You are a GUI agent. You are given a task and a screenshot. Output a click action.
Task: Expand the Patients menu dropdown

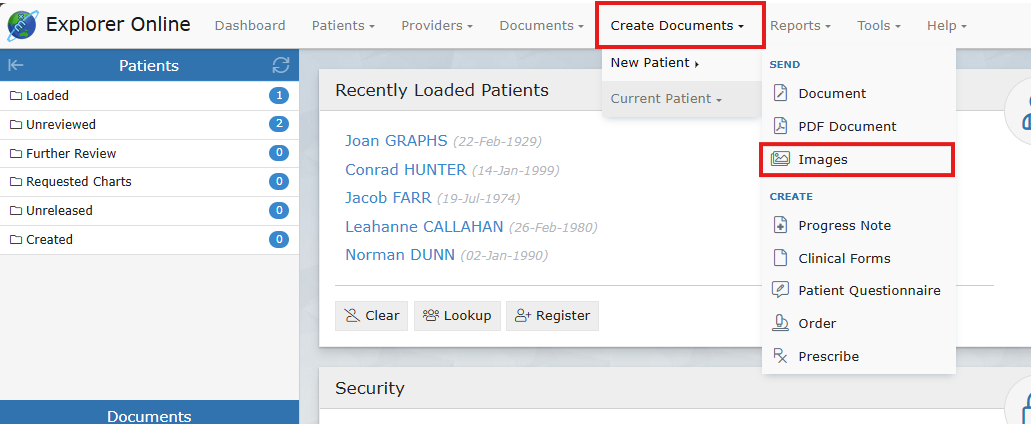pos(343,26)
